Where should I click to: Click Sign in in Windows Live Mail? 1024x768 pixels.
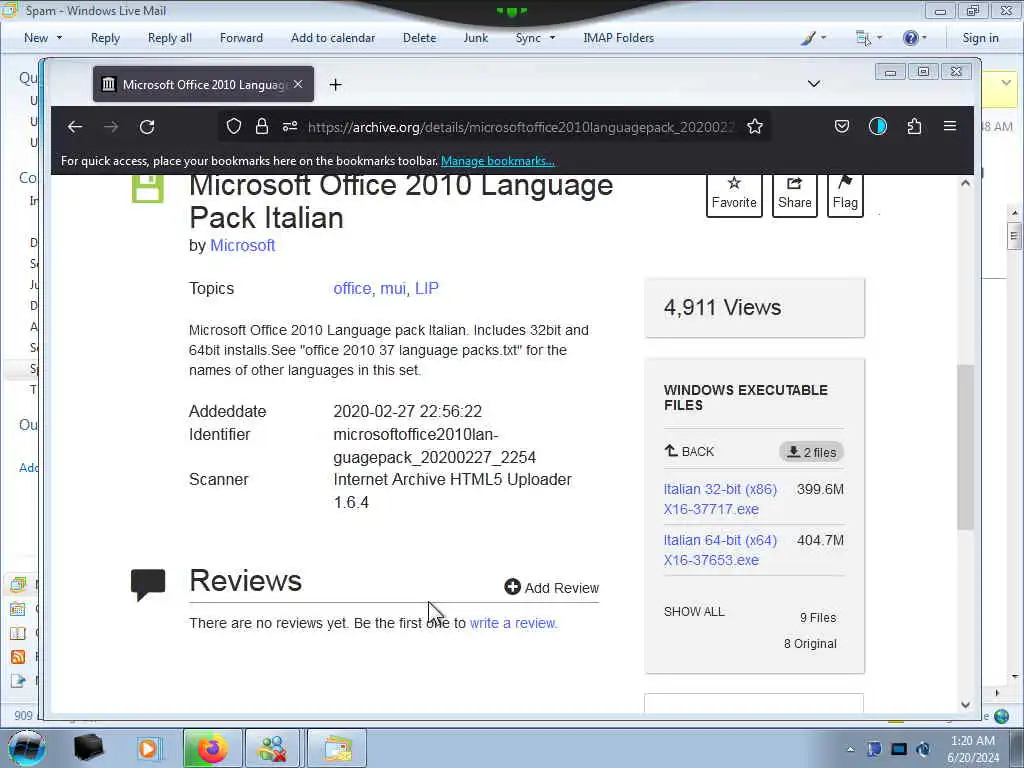pyautogui.click(x=980, y=38)
